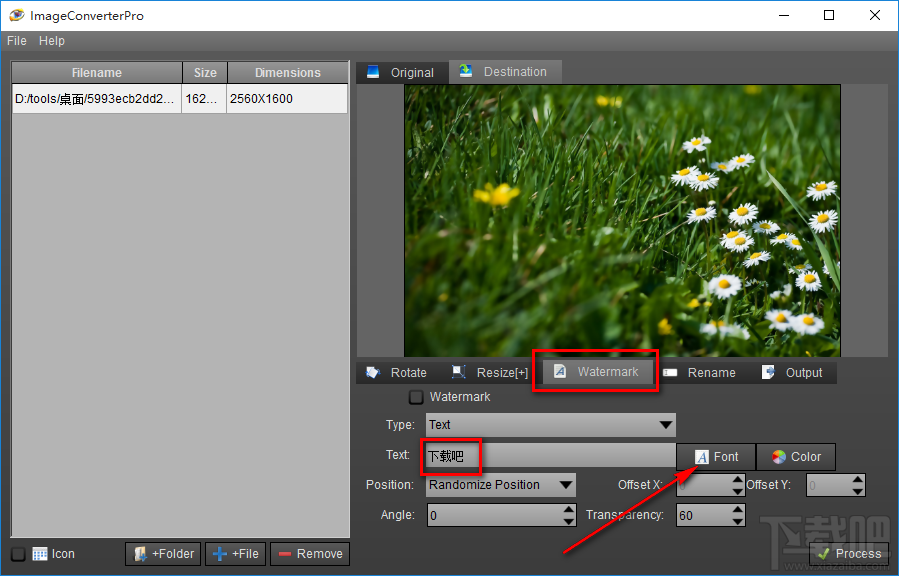Click the watermark Text input field

pyautogui.click(x=550, y=456)
